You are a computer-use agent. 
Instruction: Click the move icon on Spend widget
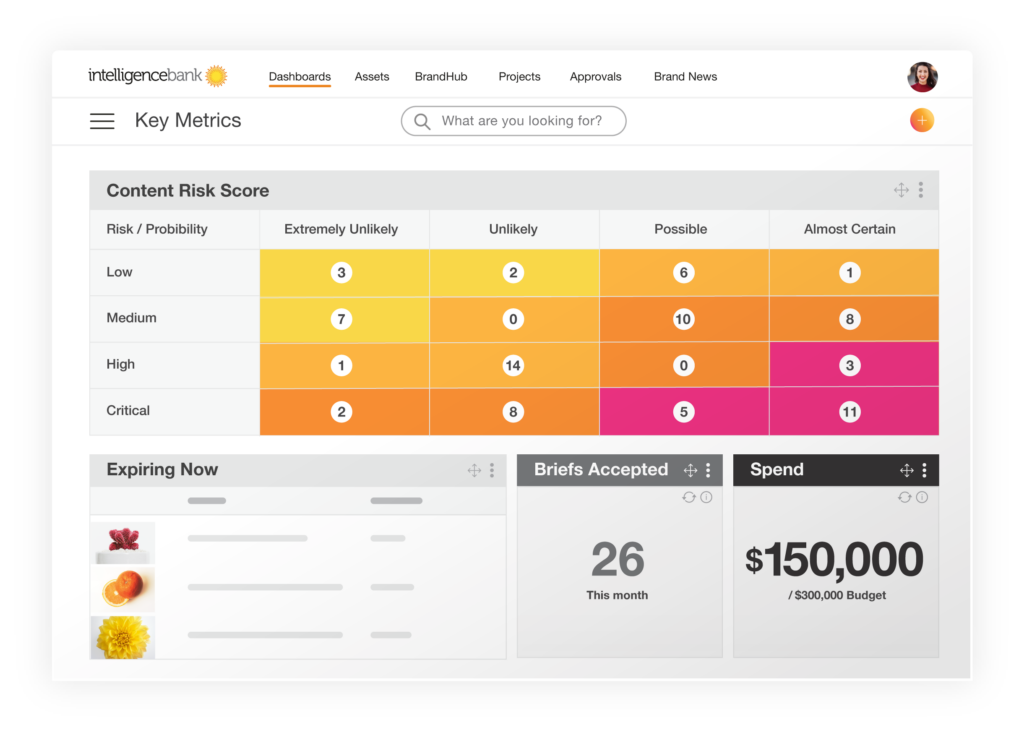coord(906,470)
